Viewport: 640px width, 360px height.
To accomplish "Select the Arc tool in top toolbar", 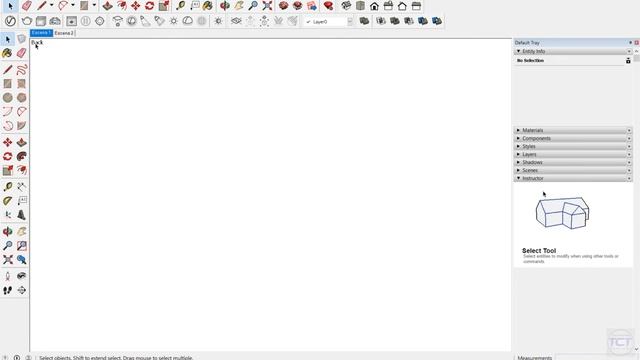I will [x=63, y=6].
